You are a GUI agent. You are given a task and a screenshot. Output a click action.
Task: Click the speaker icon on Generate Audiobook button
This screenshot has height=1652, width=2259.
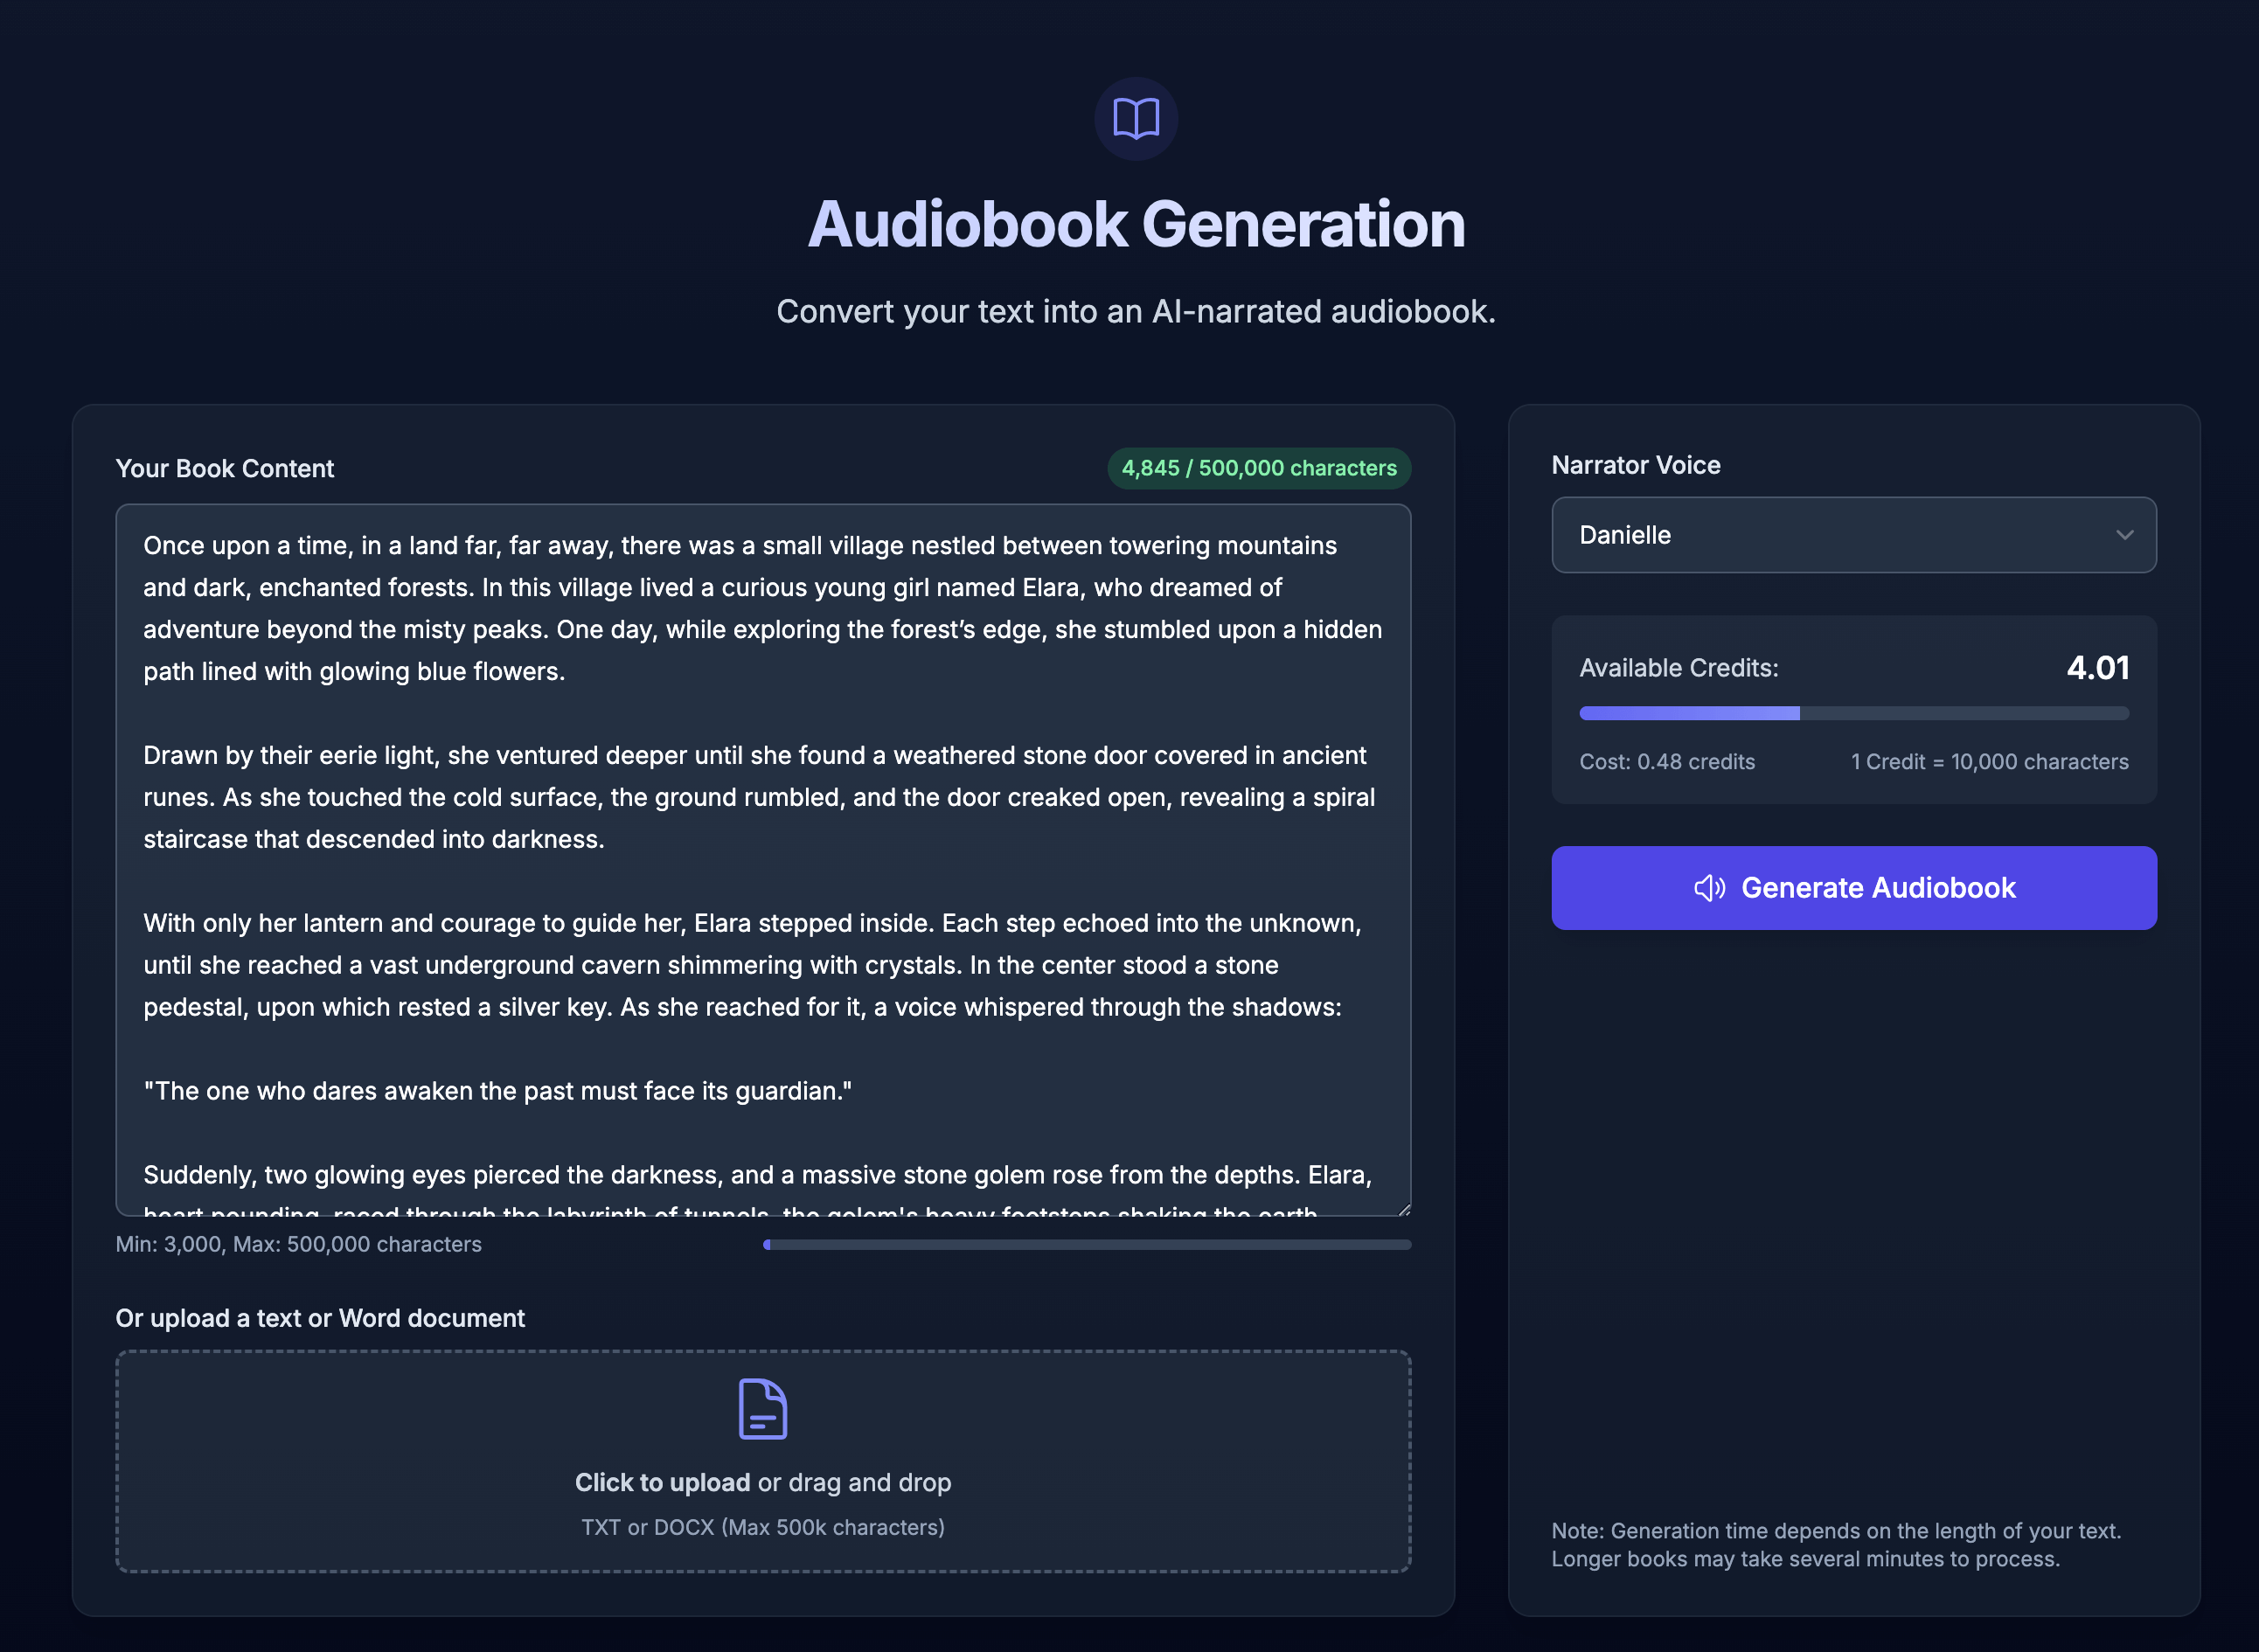[x=1709, y=888]
